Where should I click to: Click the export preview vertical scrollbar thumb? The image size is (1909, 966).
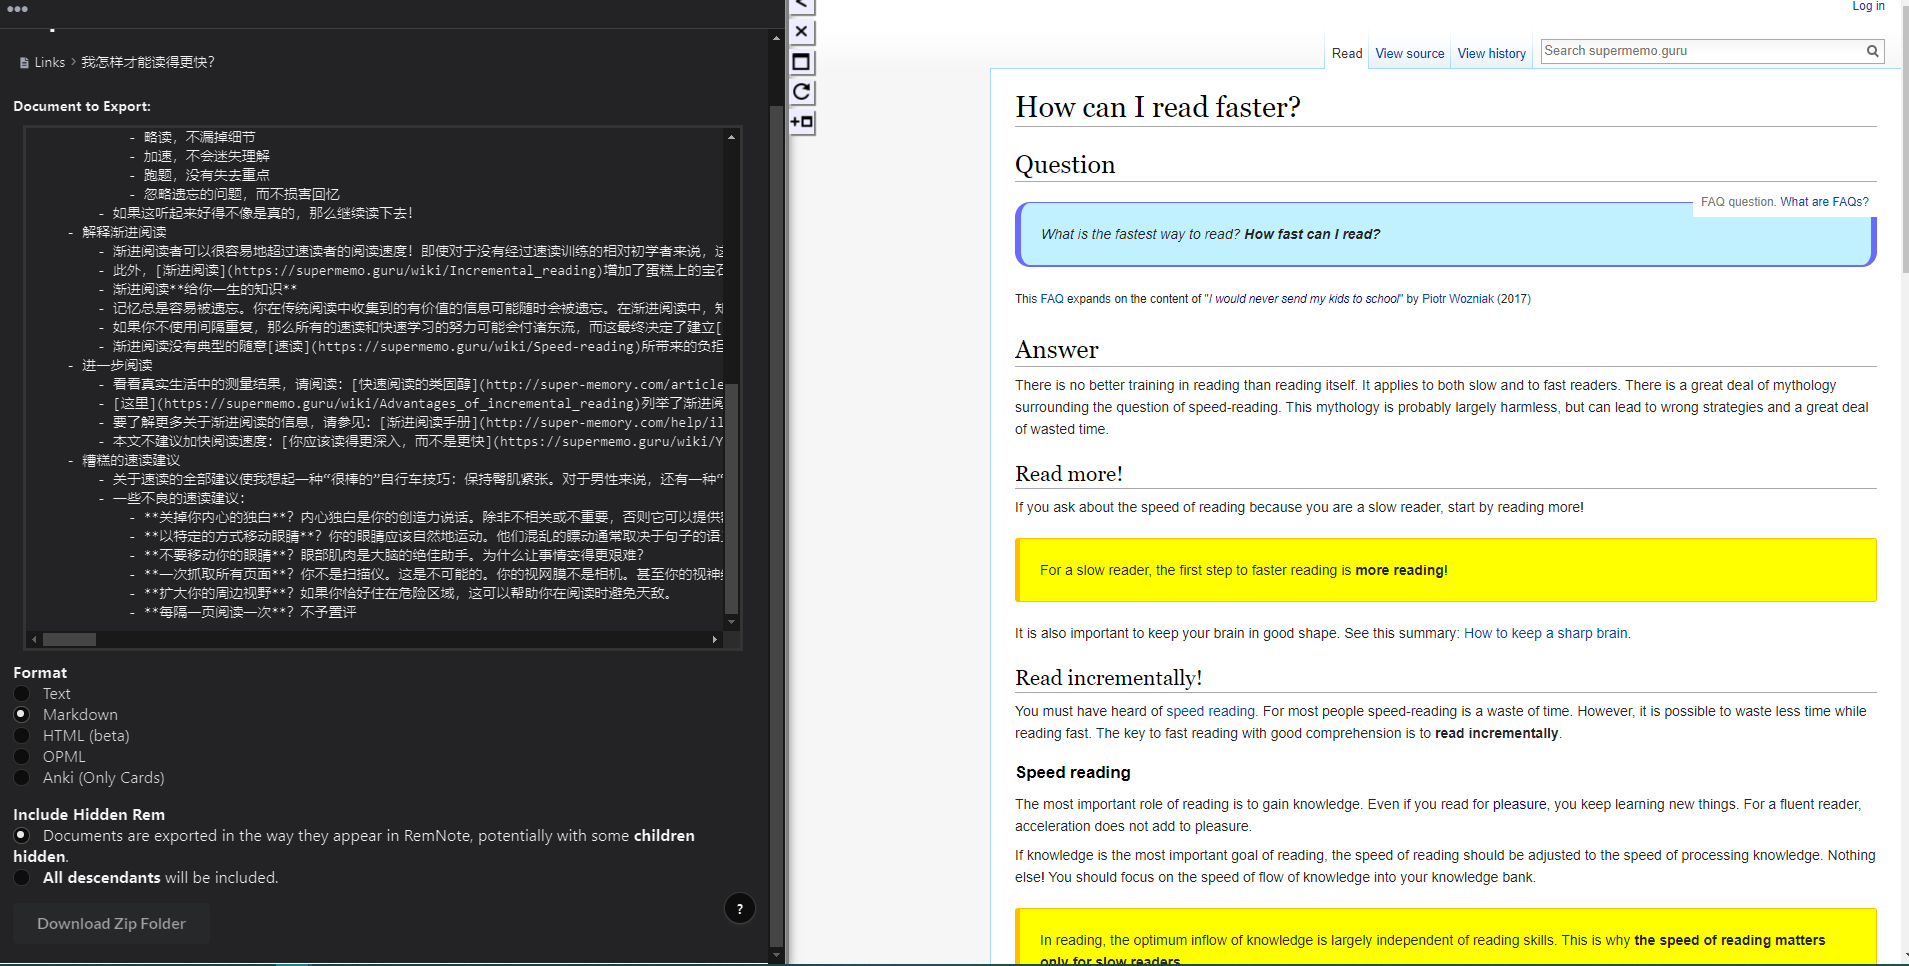coord(732,497)
